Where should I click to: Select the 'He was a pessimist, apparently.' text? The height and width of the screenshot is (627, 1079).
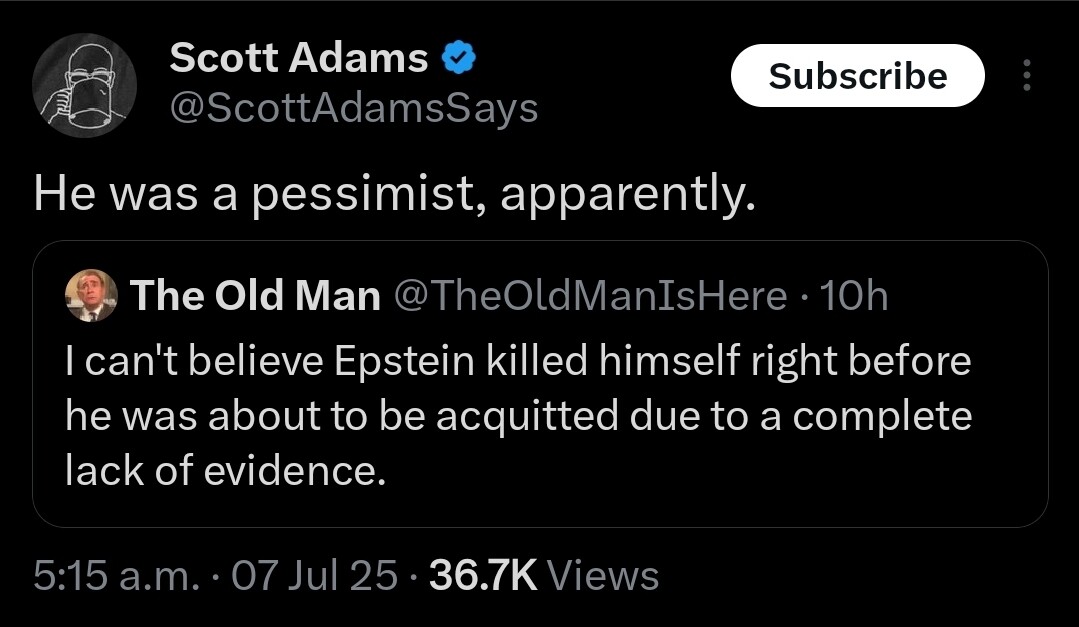pyautogui.click(x=394, y=194)
